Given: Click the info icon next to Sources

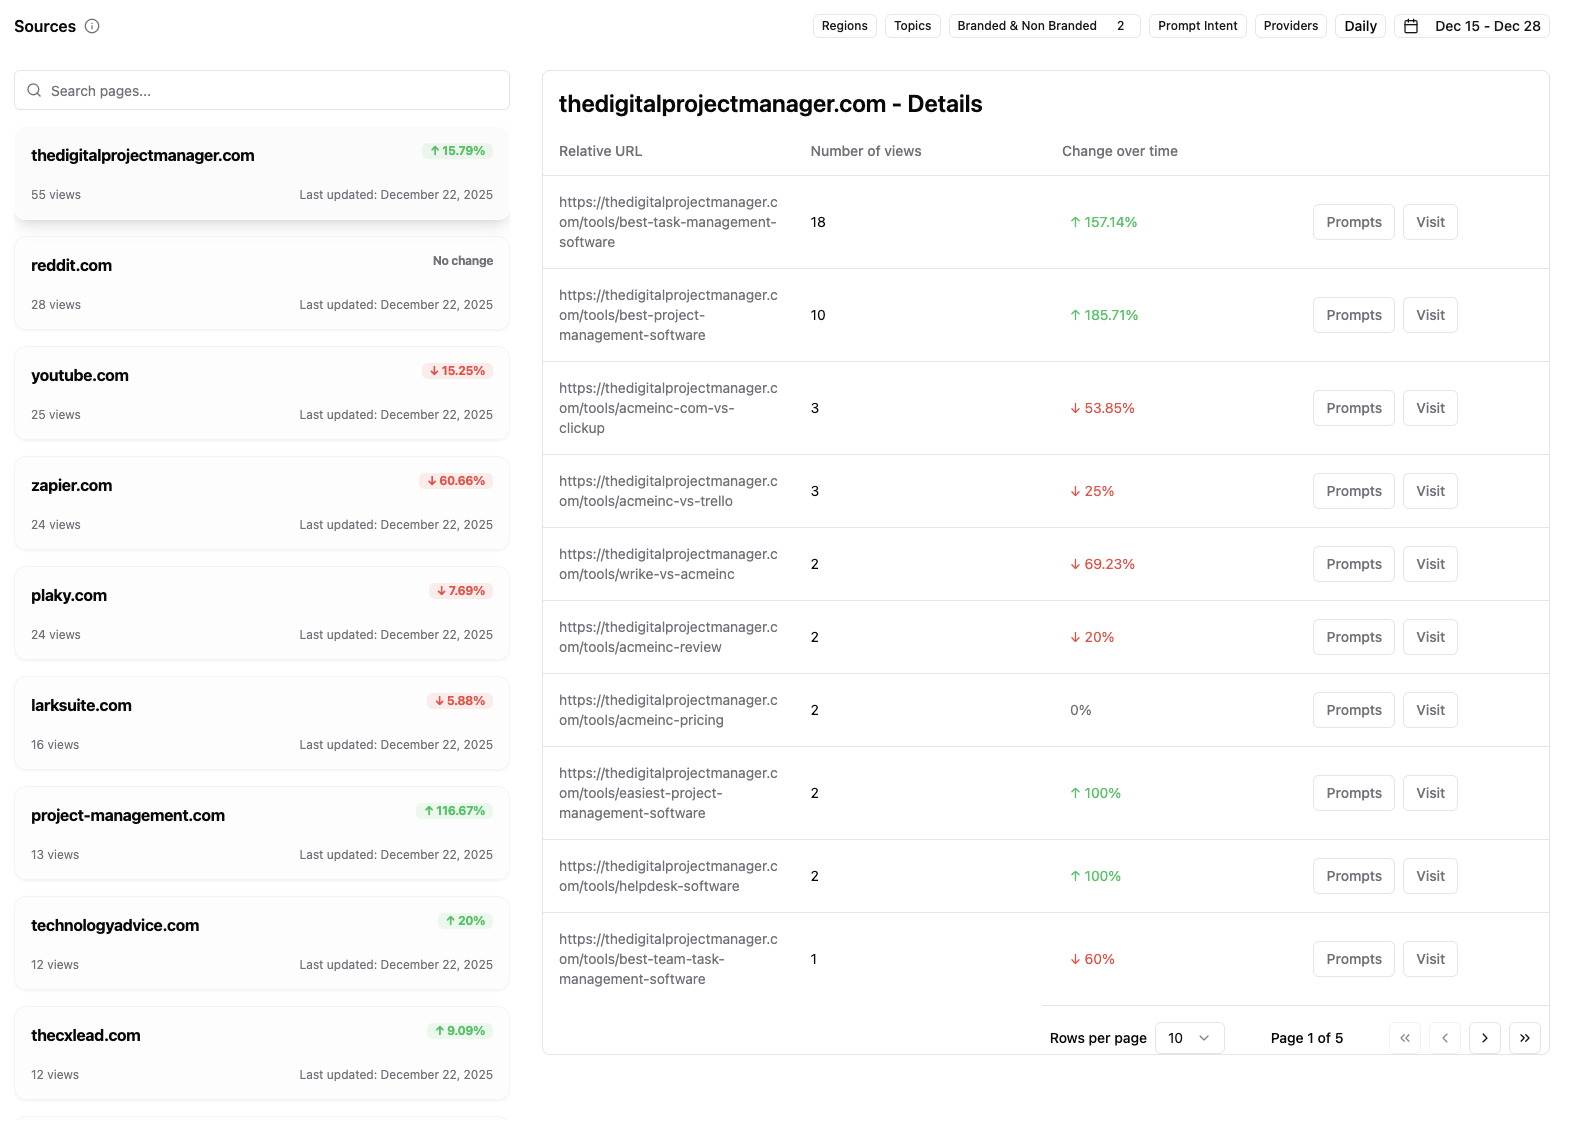Looking at the screenshot, I should 92,26.
